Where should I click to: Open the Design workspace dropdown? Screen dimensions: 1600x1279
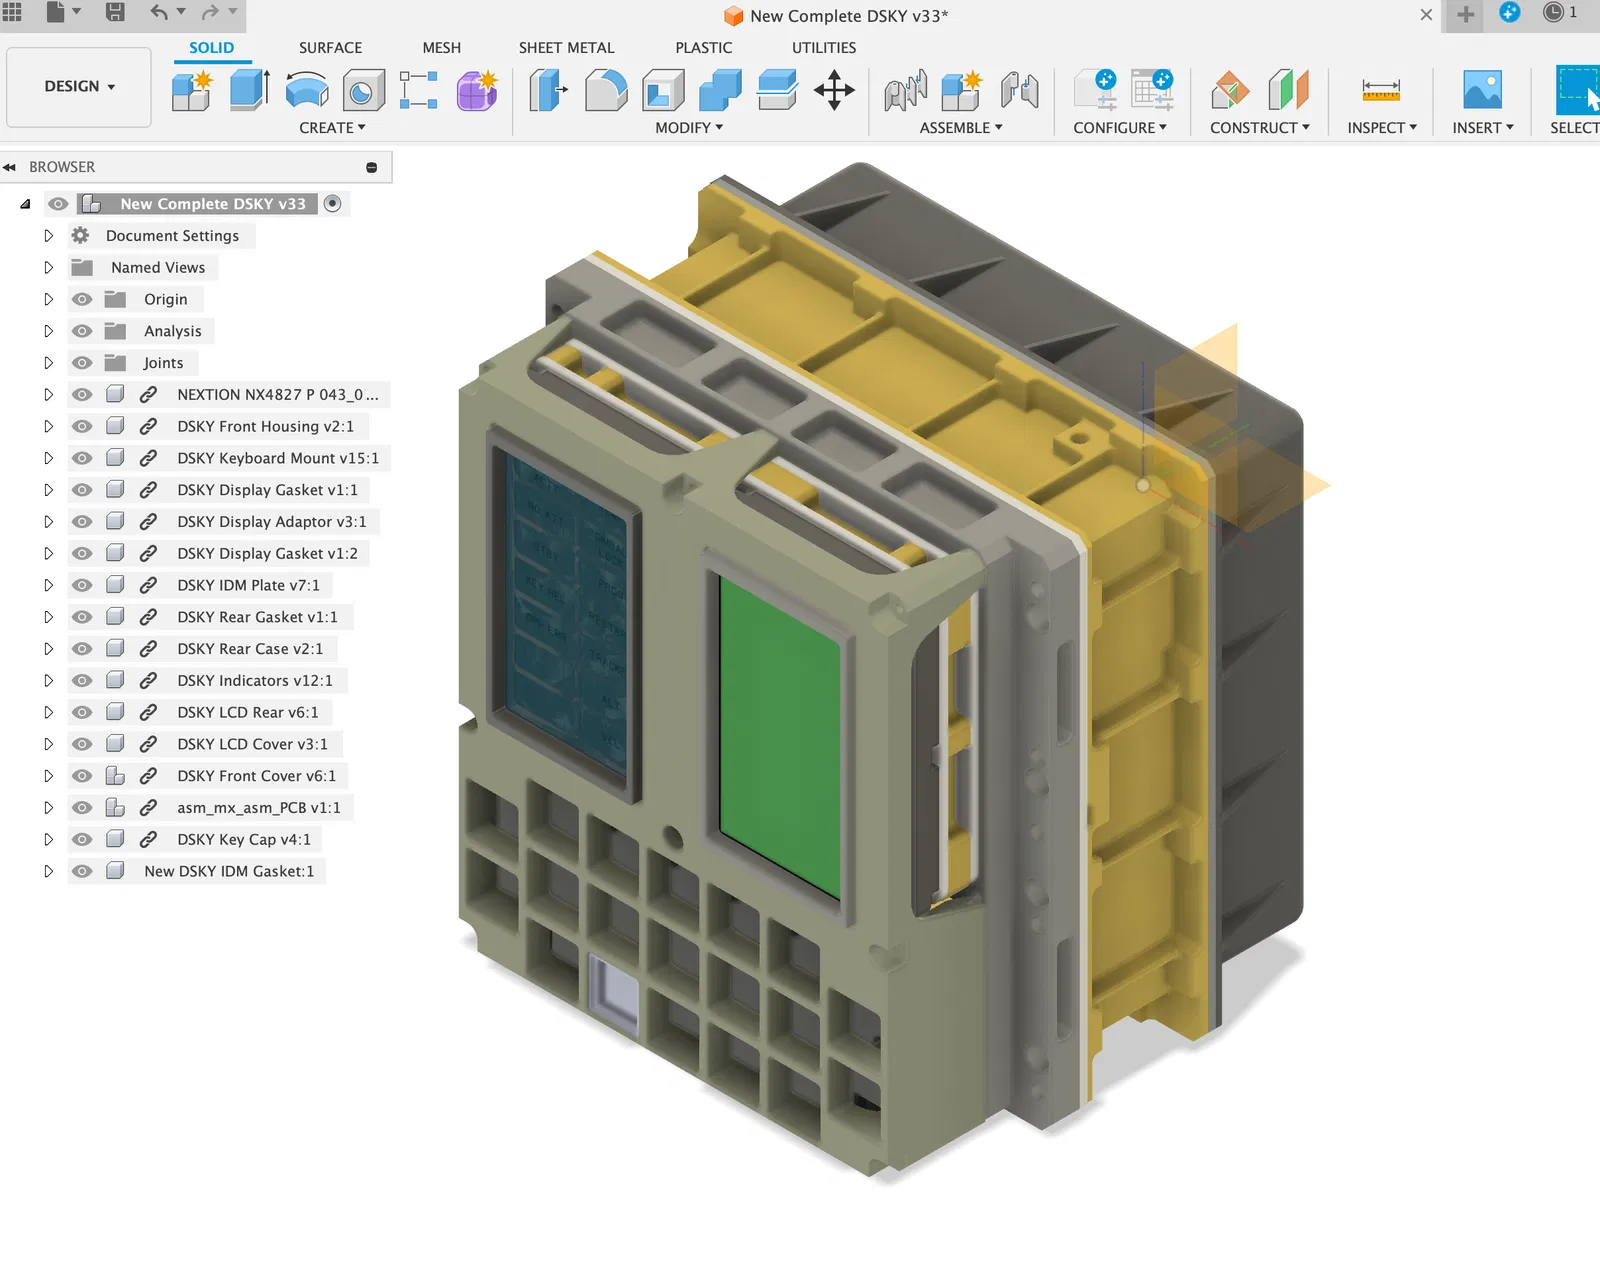(x=79, y=87)
